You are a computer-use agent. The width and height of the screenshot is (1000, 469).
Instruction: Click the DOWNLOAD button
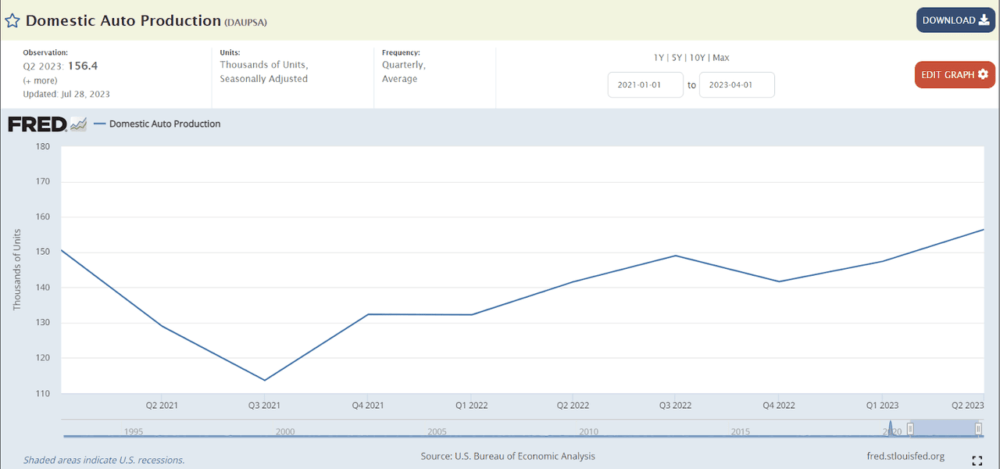955,20
